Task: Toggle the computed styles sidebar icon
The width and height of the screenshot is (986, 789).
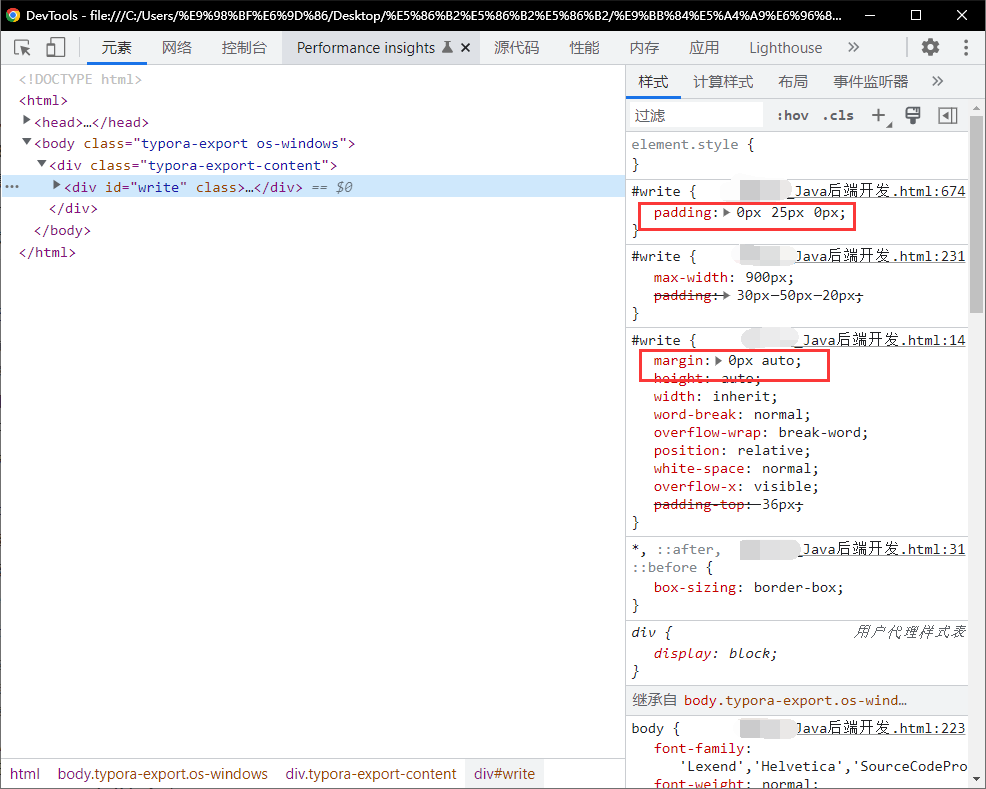Action: (x=947, y=115)
